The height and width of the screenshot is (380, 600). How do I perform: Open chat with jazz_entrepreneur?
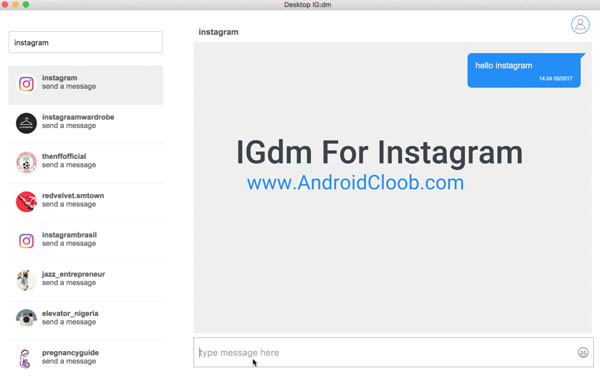point(86,281)
